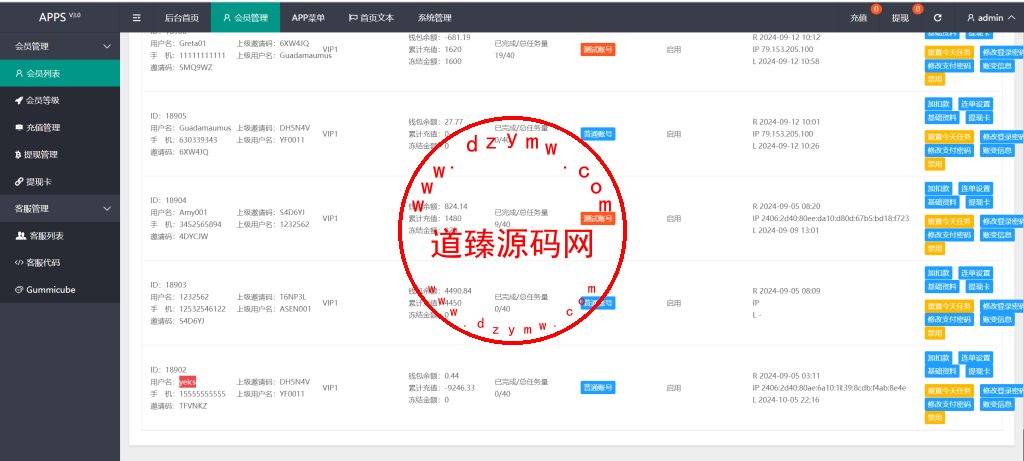The height and width of the screenshot is (461, 1024).
Task: Click 修改登录密码 for user yeics
Action: click(x=1002, y=390)
